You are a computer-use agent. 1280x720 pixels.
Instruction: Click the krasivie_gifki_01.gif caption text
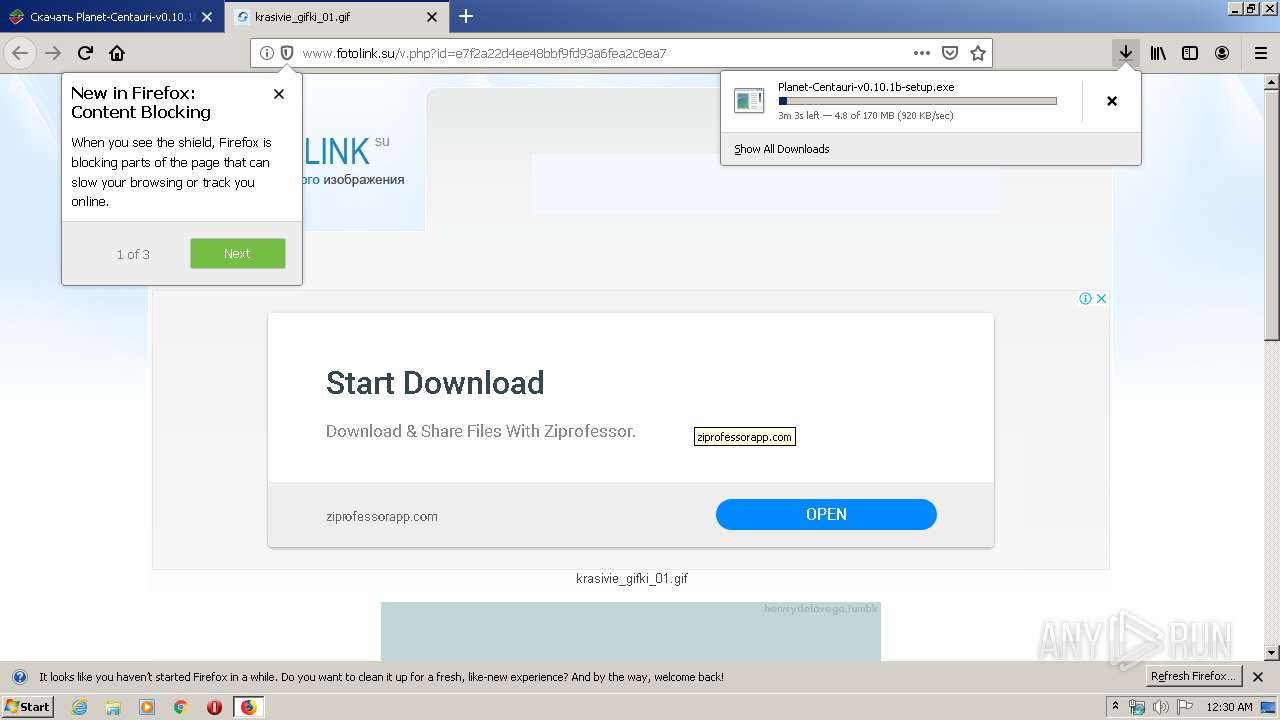click(x=632, y=578)
